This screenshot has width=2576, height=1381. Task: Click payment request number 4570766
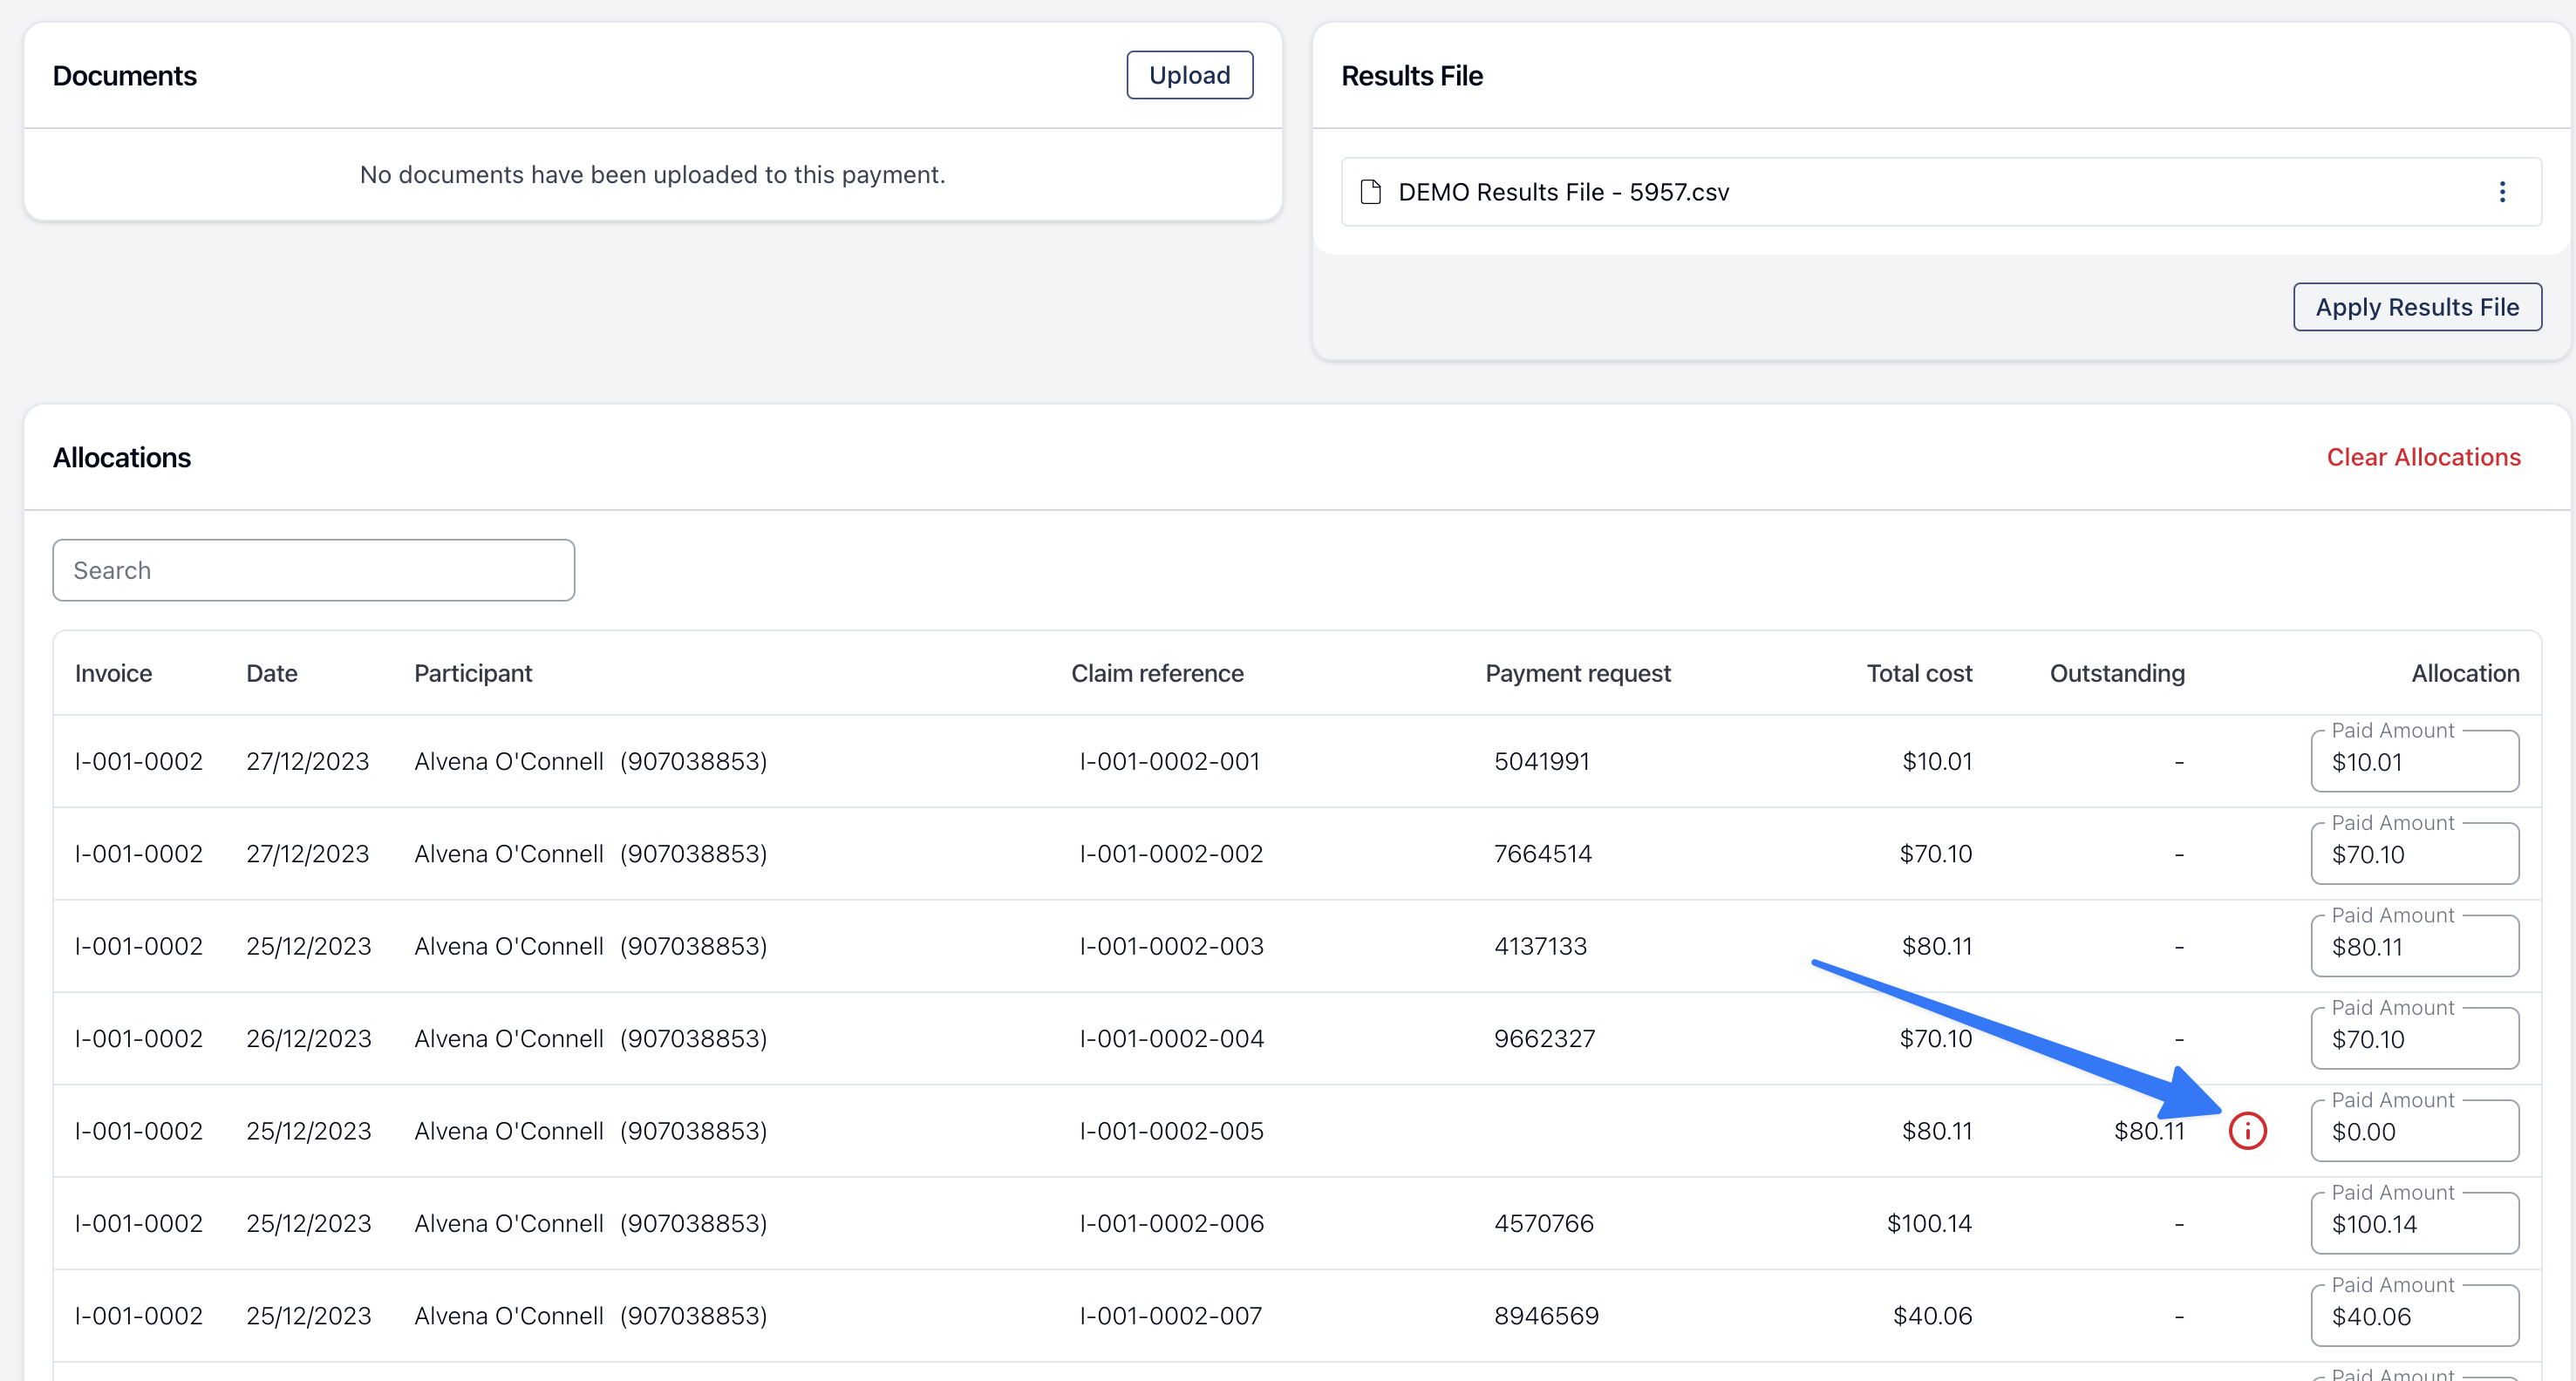[1543, 1223]
